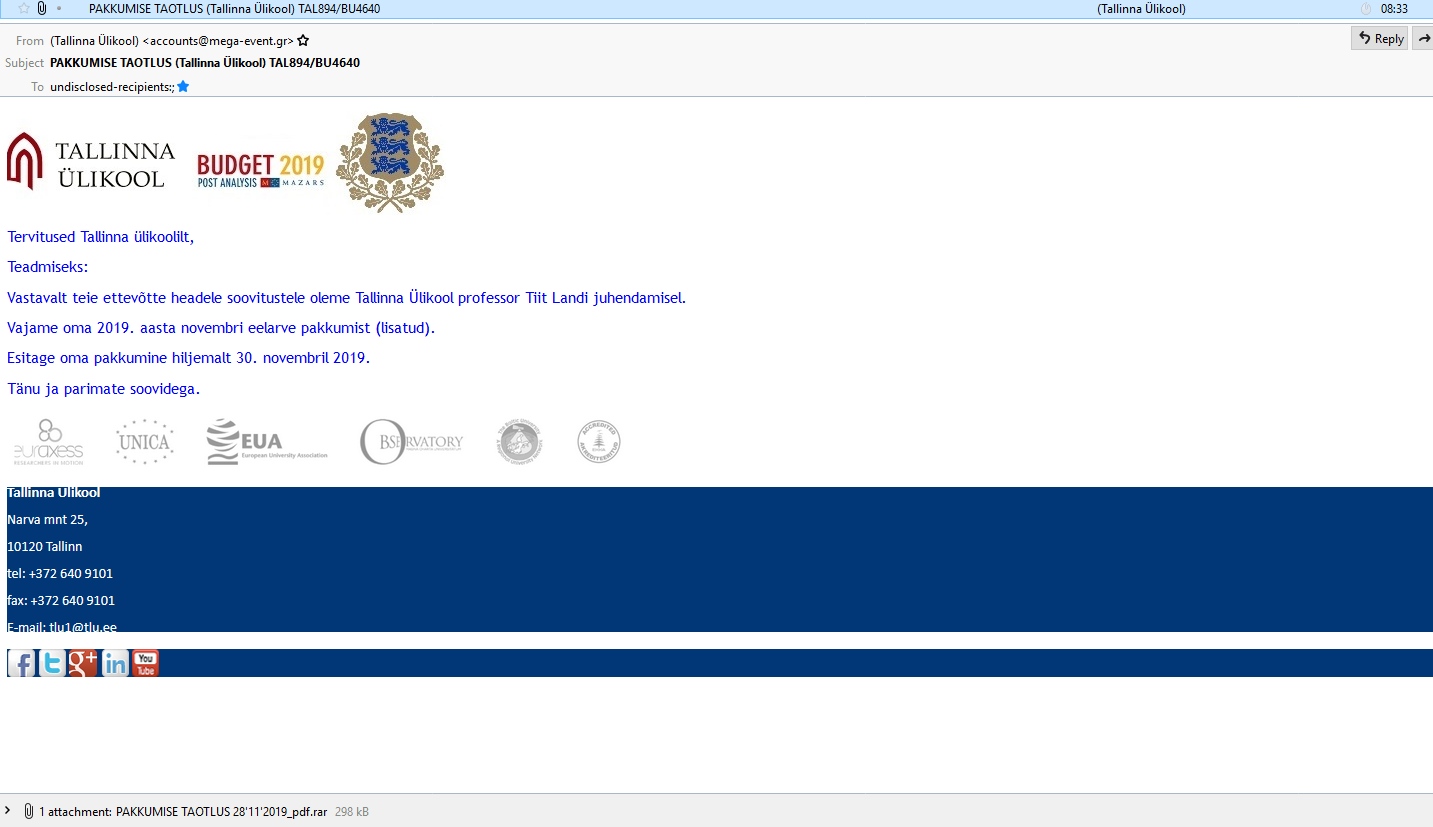Click the line 'Tänu ja parimate soovidega.'
Image resolution: width=1433 pixels, height=827 pixels.
click(x=104, y=389)
